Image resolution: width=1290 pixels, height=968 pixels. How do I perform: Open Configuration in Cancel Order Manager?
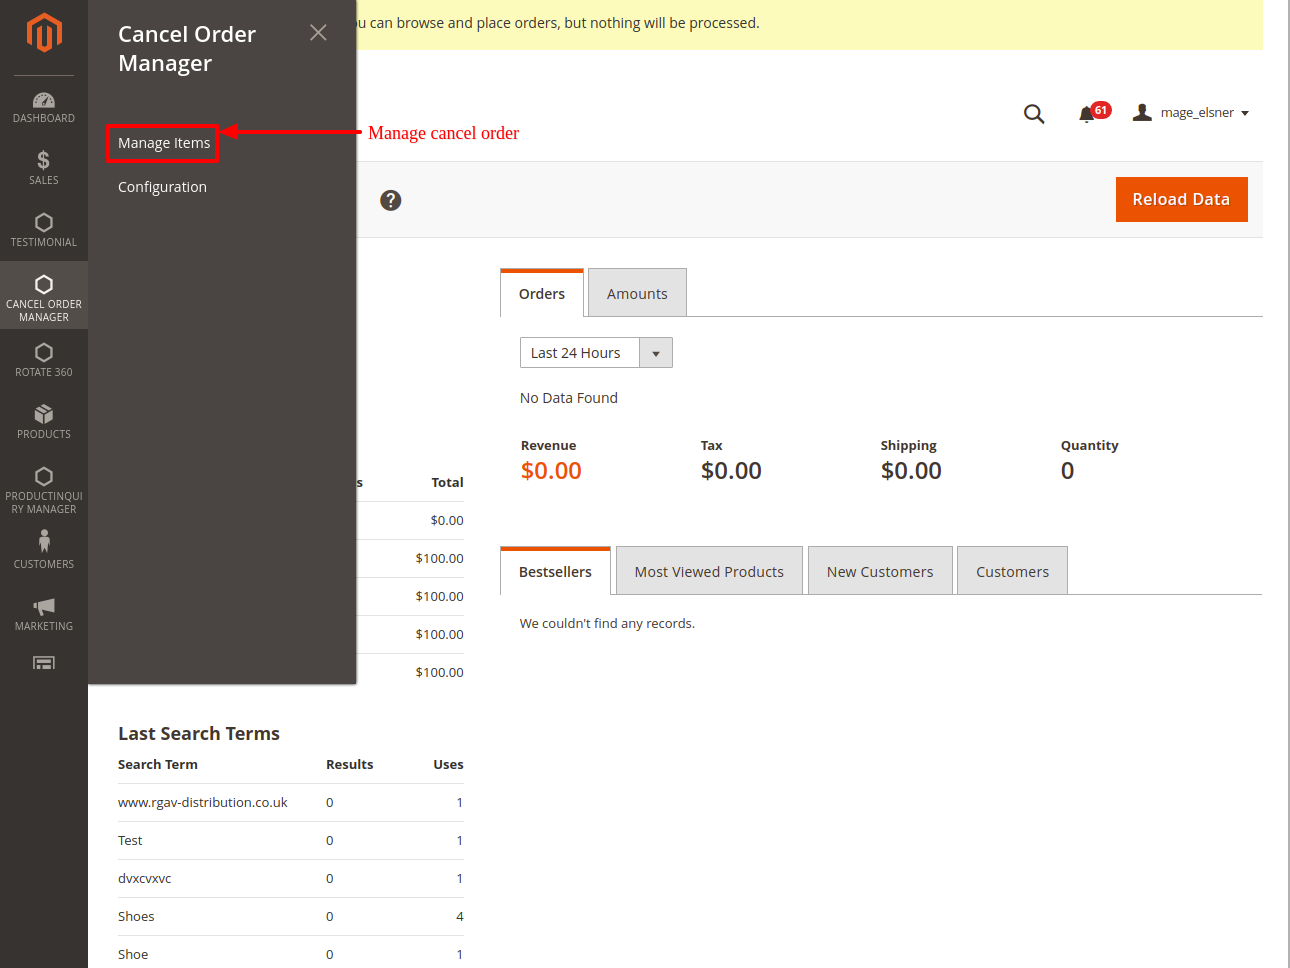[x=162, y=187]
